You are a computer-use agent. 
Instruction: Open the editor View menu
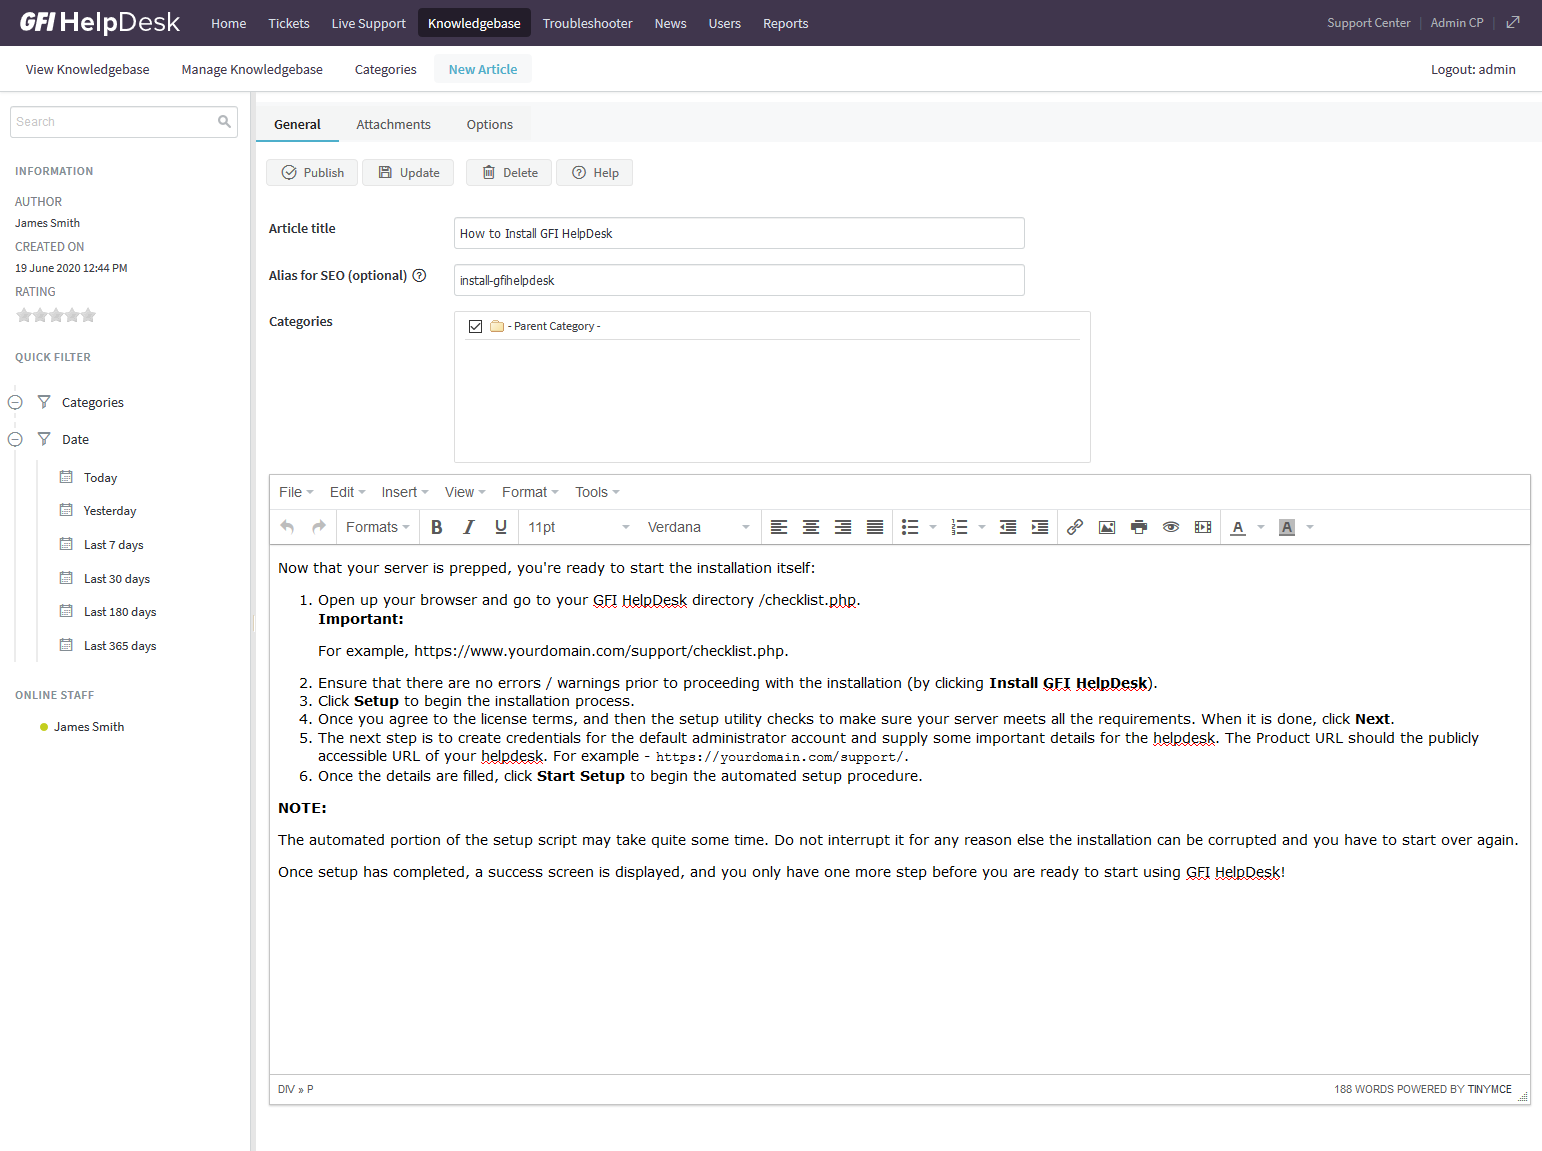coord(465,492)
